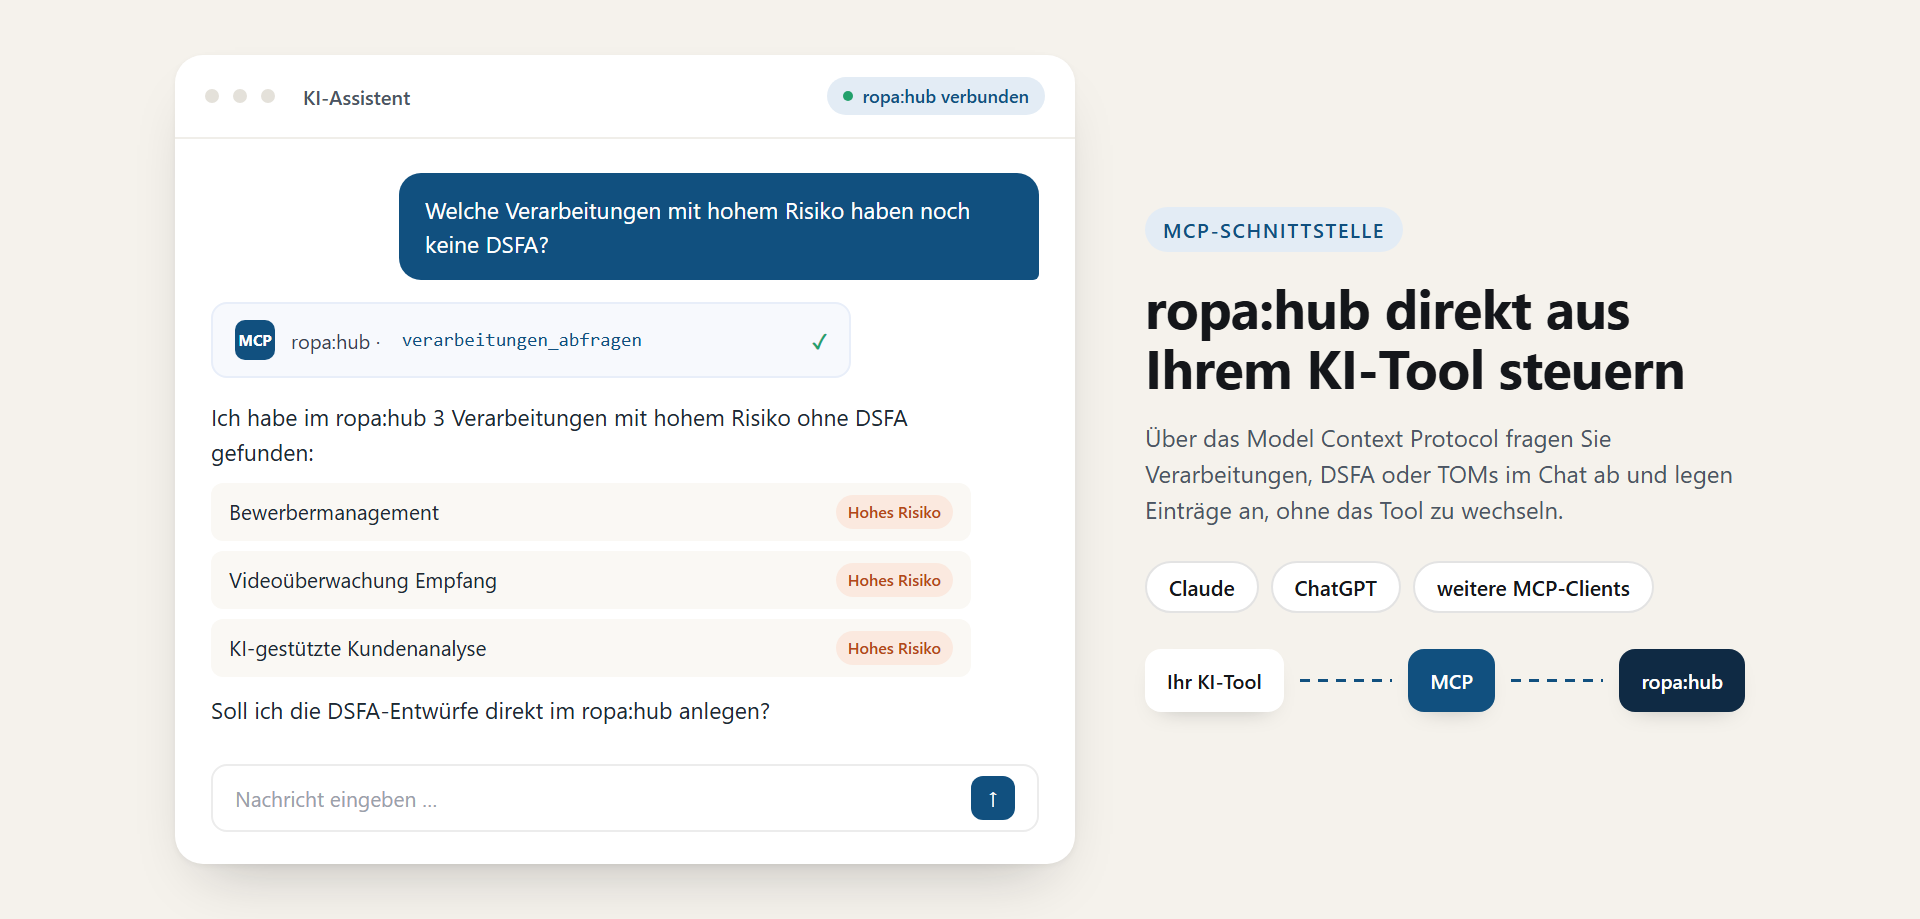
Task: Click the 'KI-Assistent' window title
Action: [x=356, y=98]
